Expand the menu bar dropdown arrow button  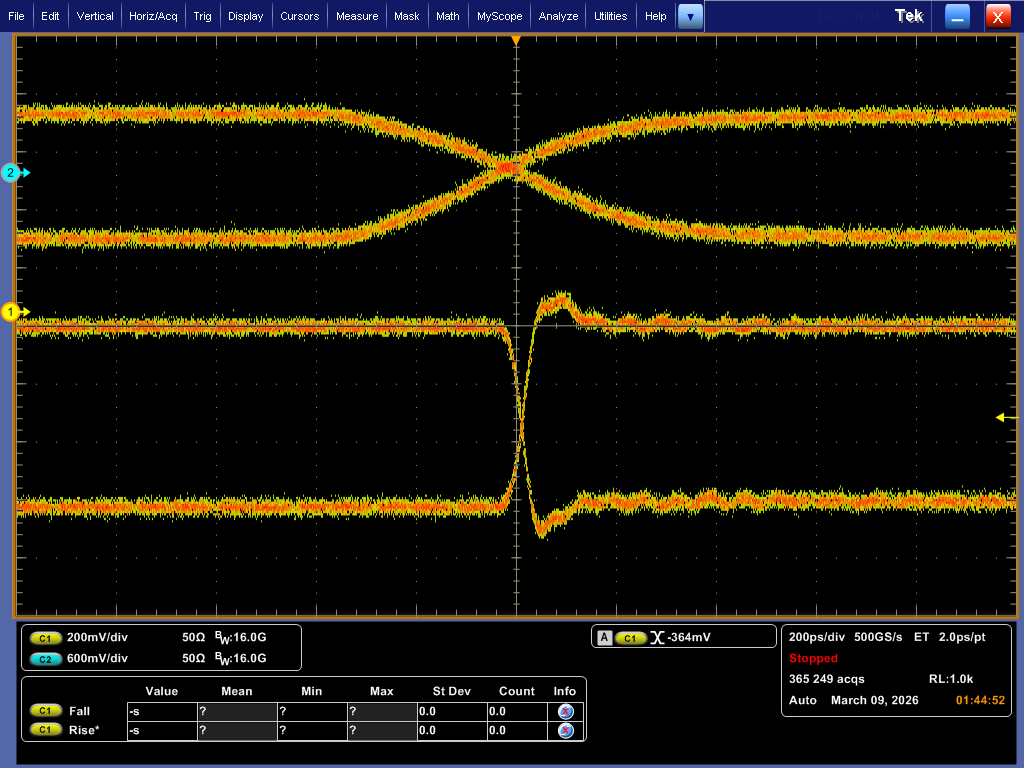pos(690,16)
